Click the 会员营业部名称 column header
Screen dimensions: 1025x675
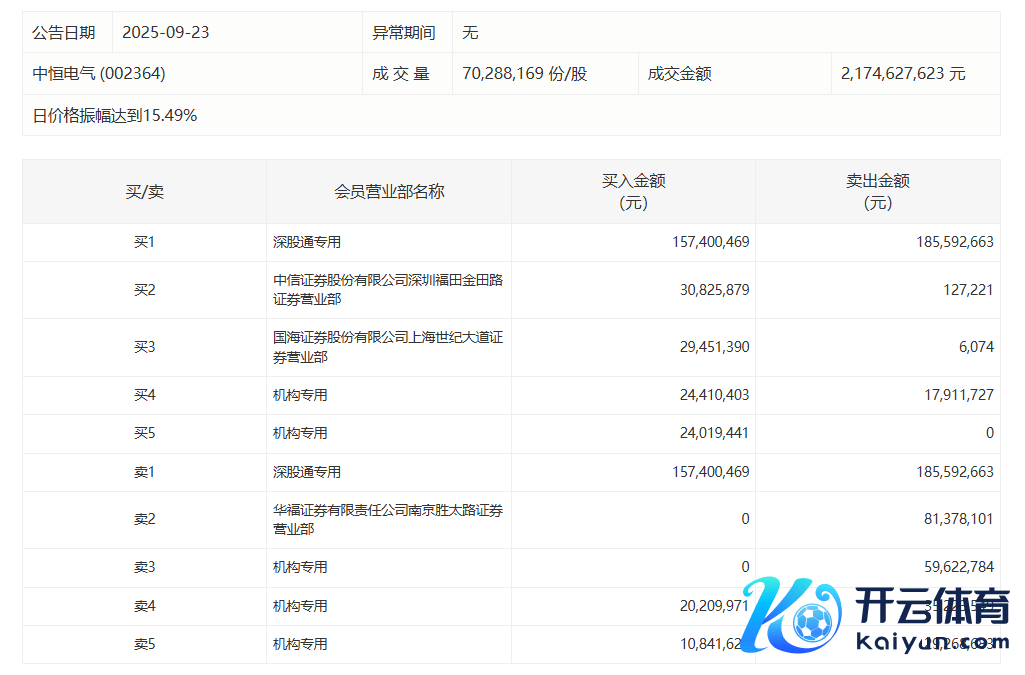pos(389,192)
